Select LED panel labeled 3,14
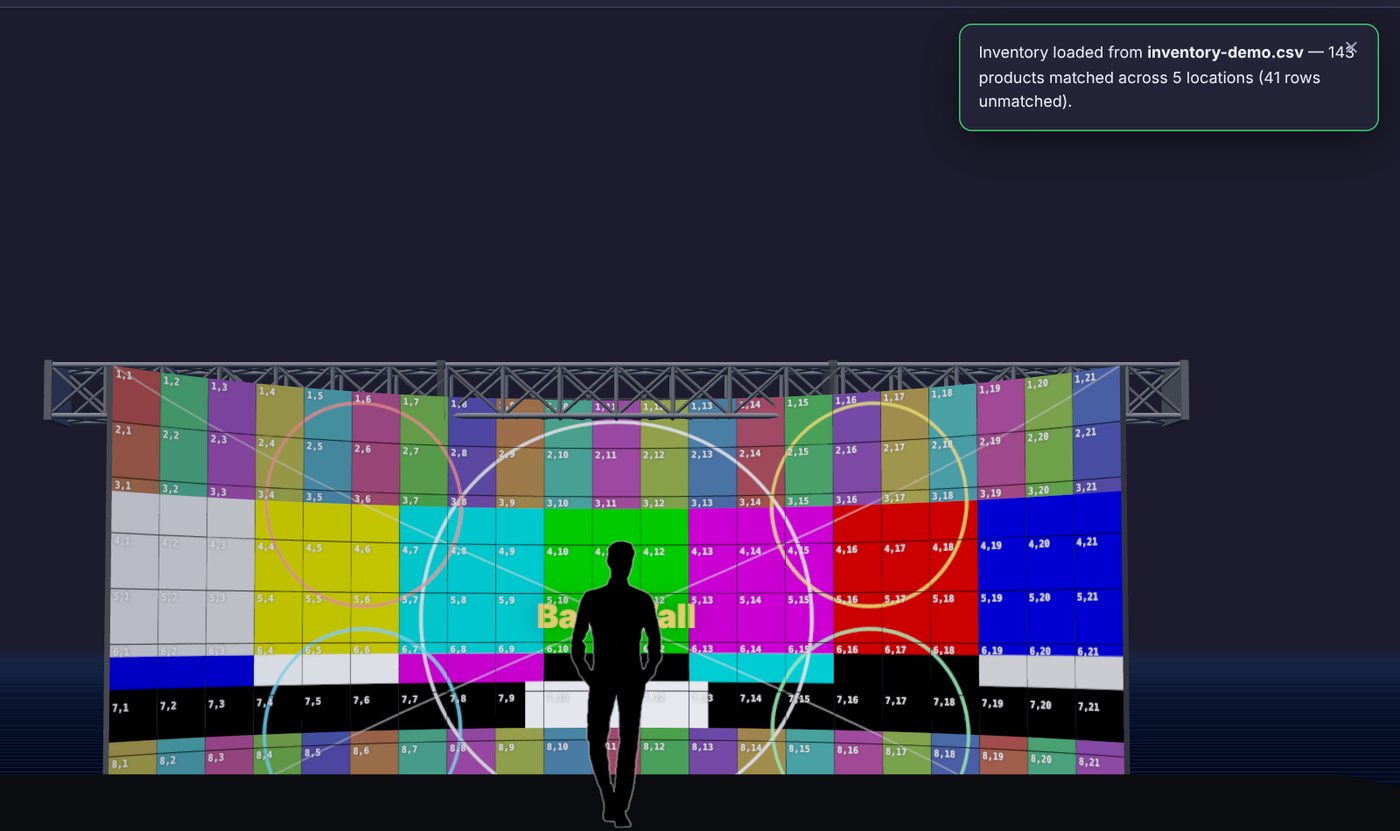This screenshot has width=1400, height=831. [x=761, y=522]
